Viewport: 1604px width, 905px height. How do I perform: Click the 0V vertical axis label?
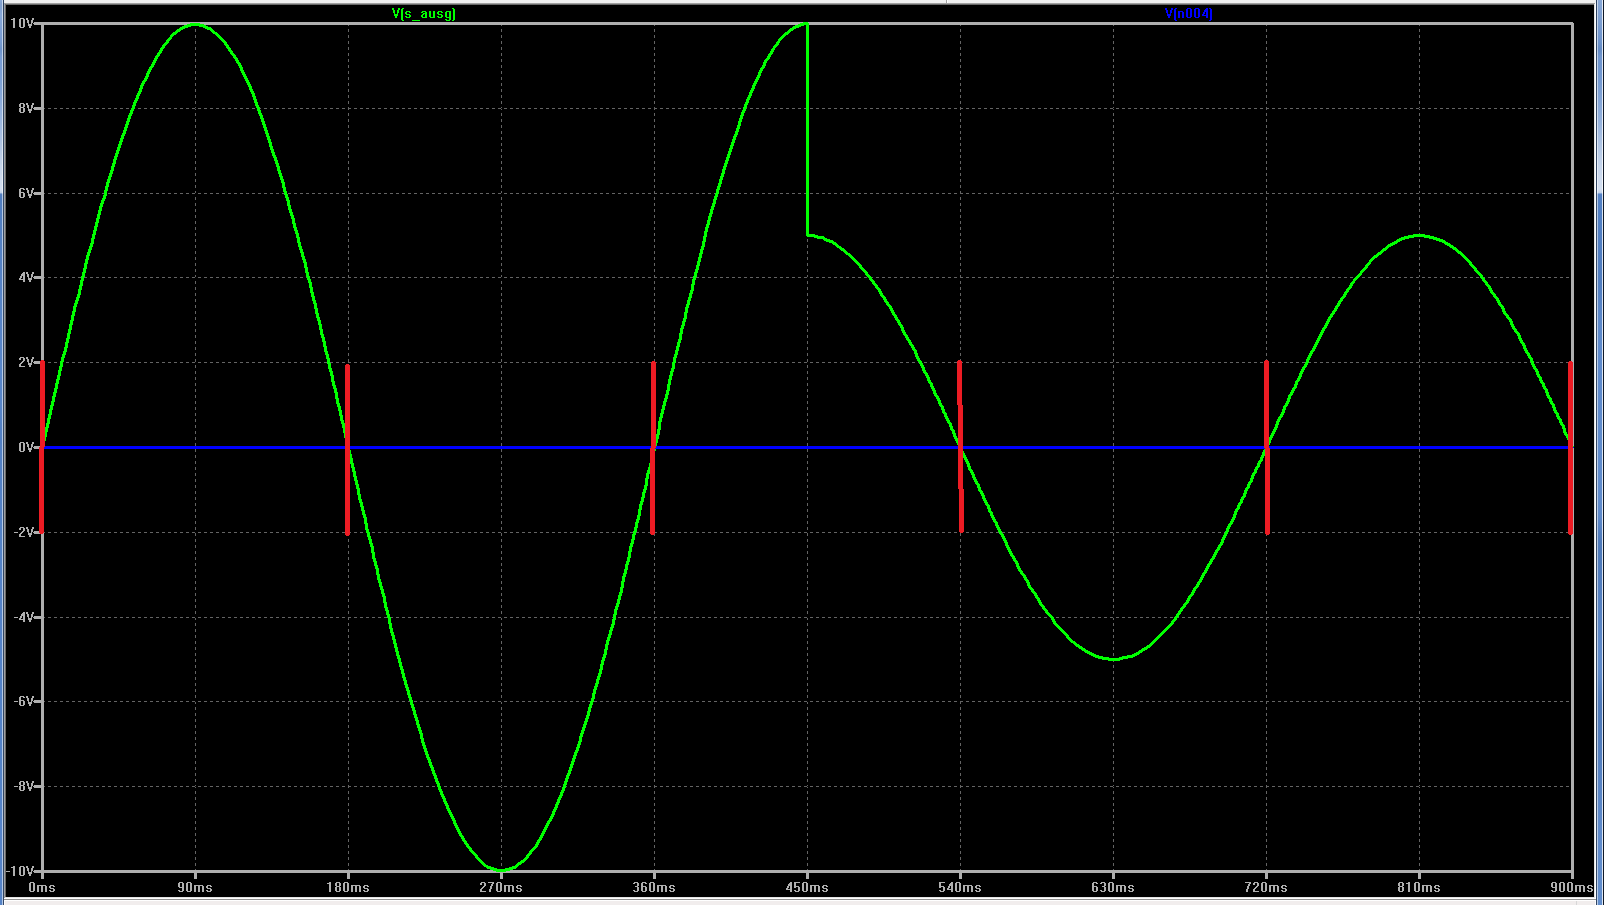tap(26, 447)
